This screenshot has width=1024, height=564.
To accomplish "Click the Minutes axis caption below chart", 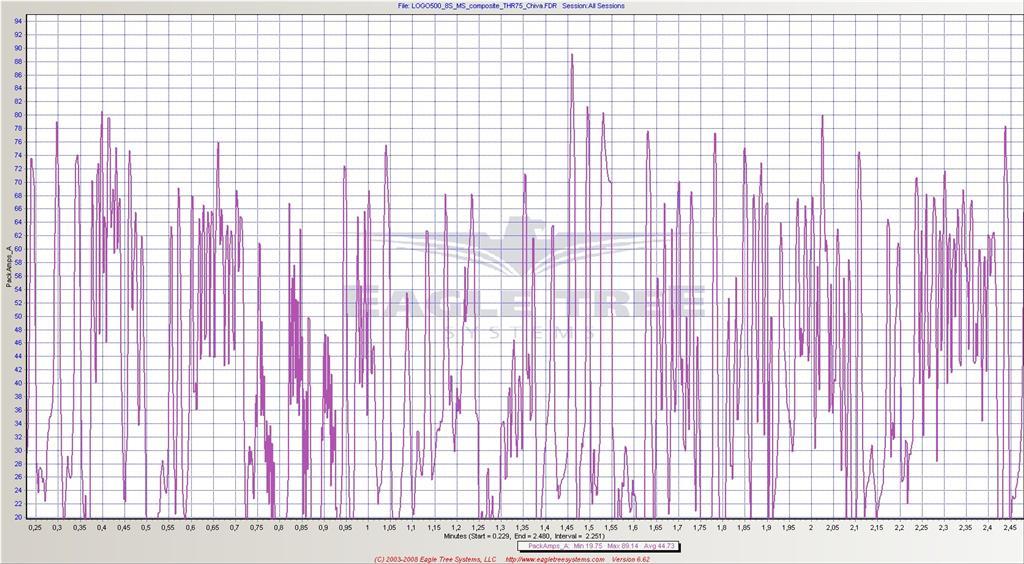I will pyautogui.click(x=511, y=536).
